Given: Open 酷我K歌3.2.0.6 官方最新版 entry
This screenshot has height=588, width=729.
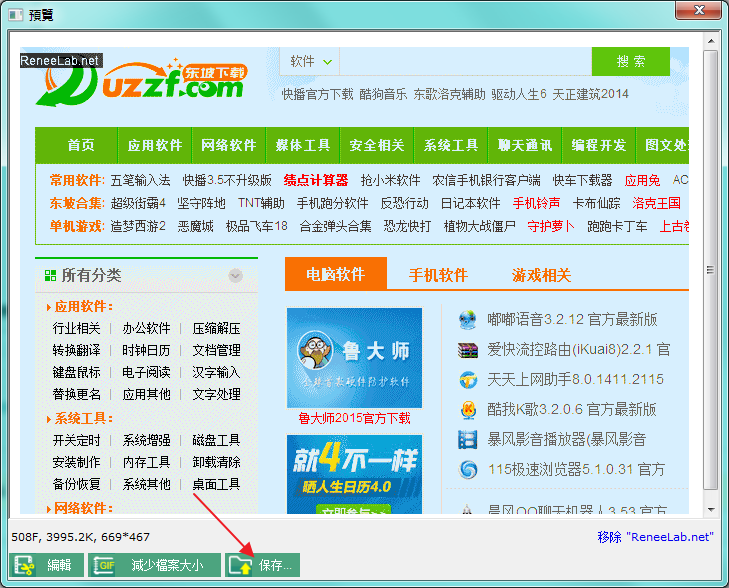Looking at the screenshot, I should [x=572, y=409].
